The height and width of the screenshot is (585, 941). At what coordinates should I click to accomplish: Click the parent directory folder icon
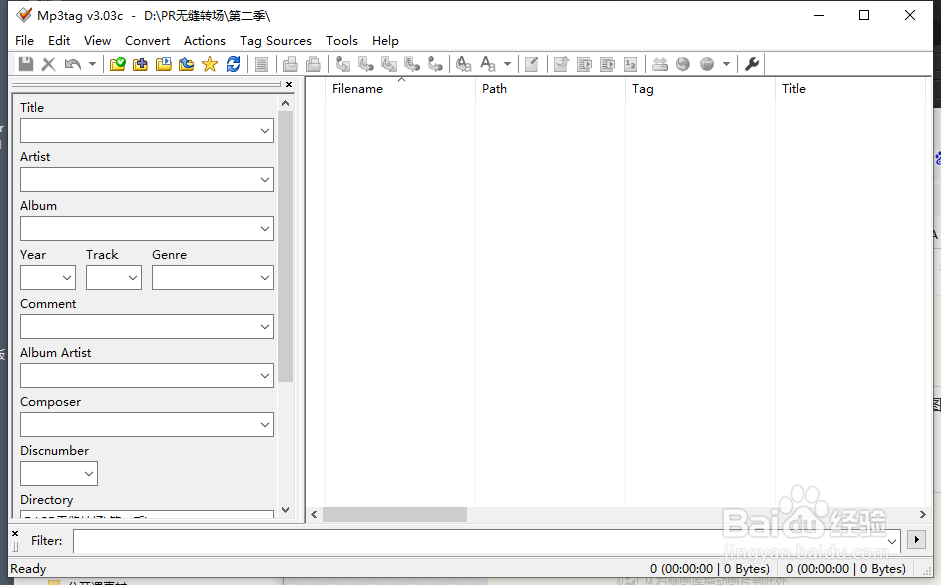point(187,64)
